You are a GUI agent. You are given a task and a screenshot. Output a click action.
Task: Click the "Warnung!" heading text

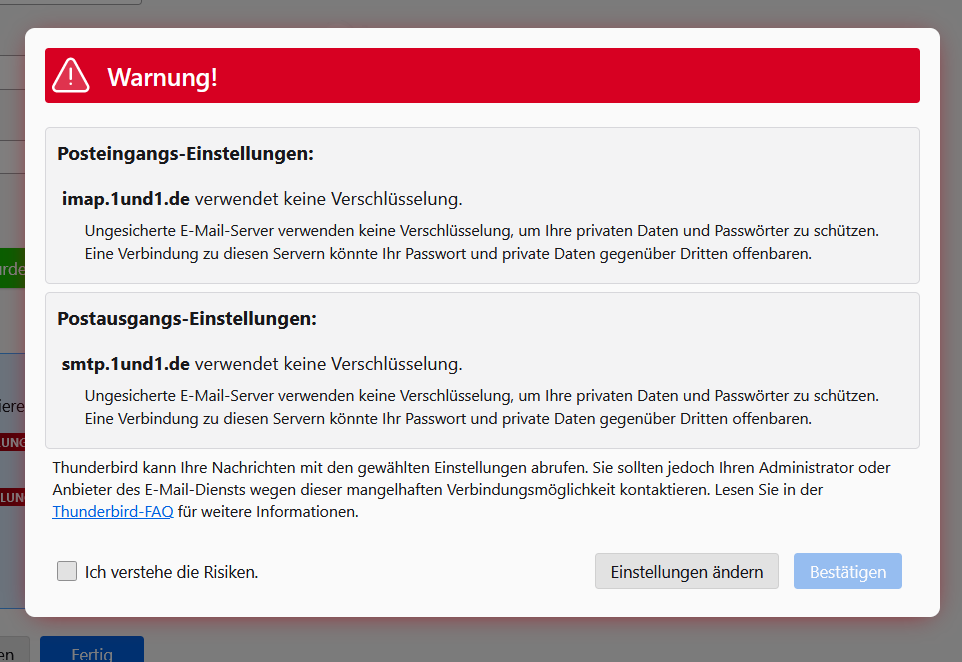point(162,77)
